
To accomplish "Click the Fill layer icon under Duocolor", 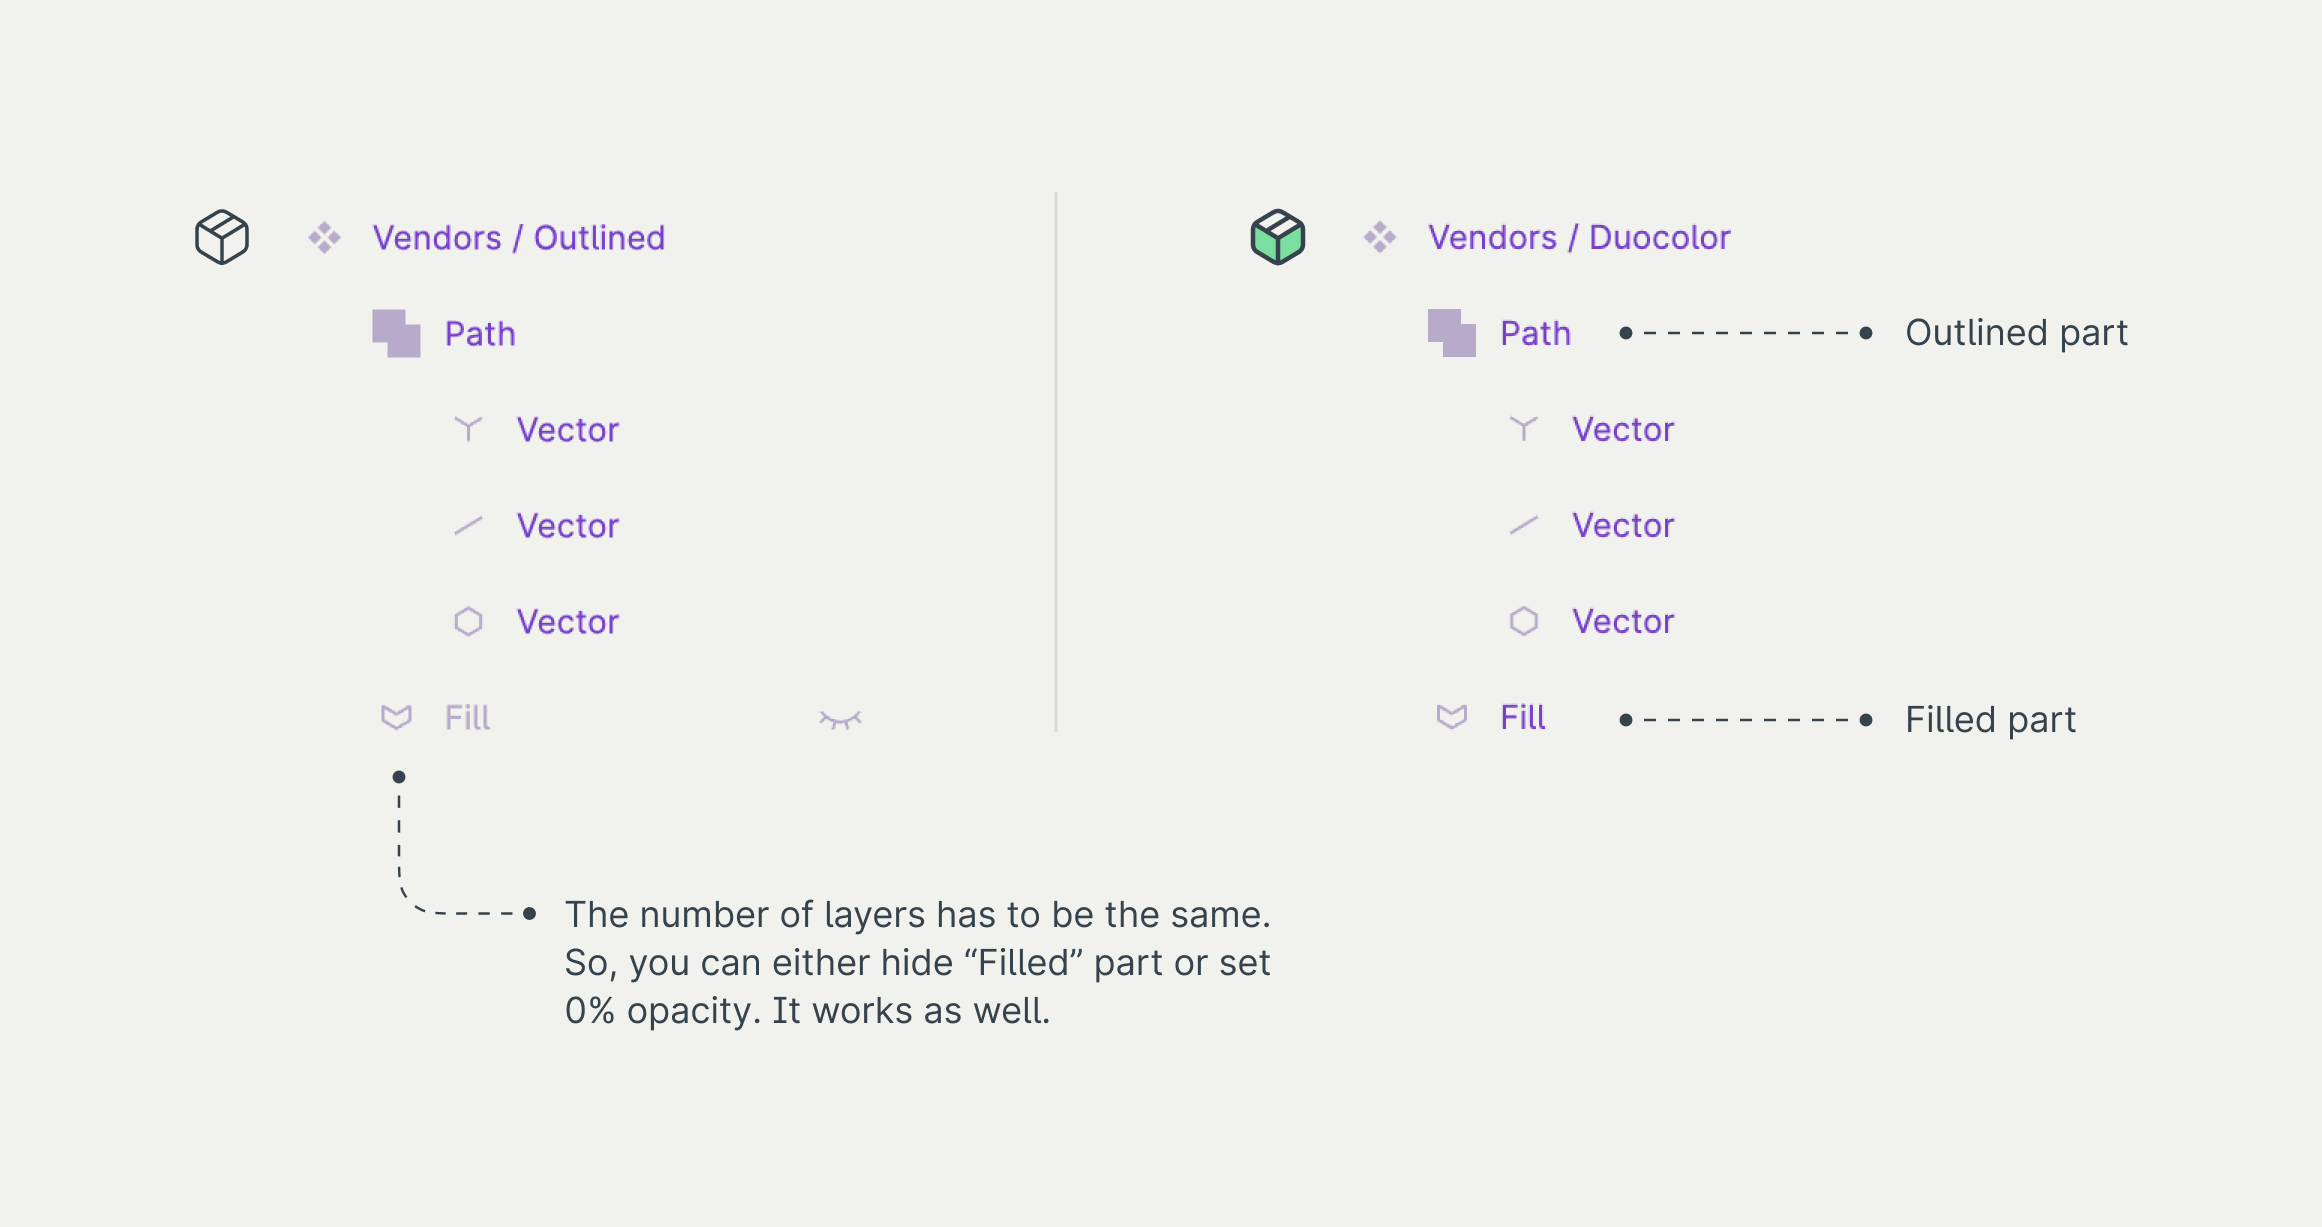I will (1451, 717).
